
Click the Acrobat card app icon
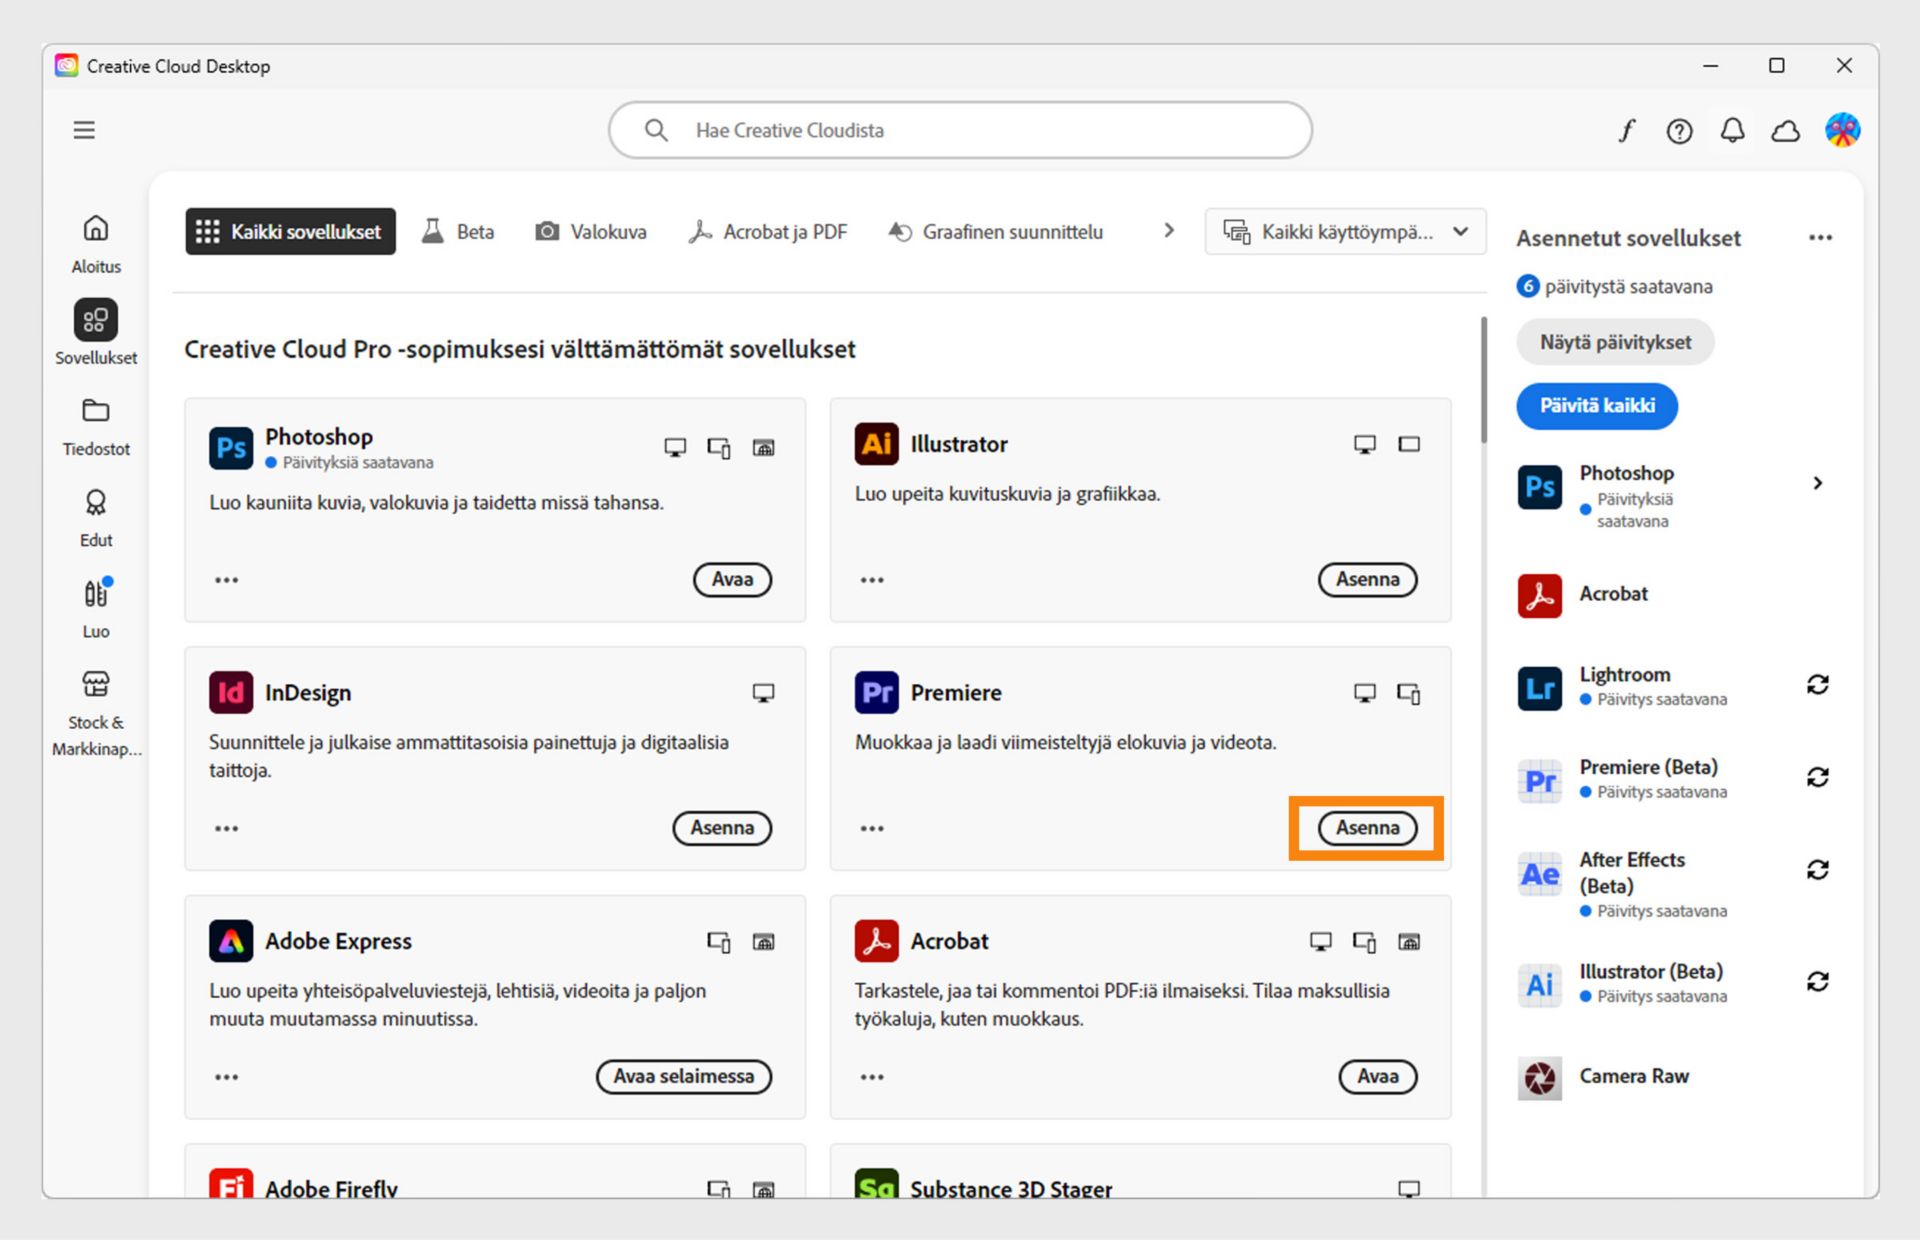pos(876,941)
